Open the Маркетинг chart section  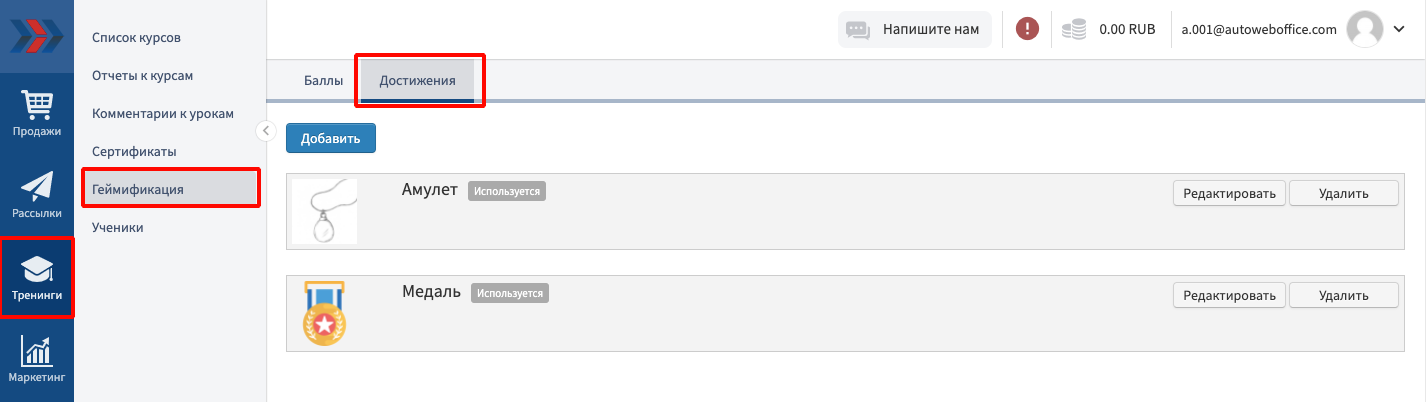pos(37,359)
